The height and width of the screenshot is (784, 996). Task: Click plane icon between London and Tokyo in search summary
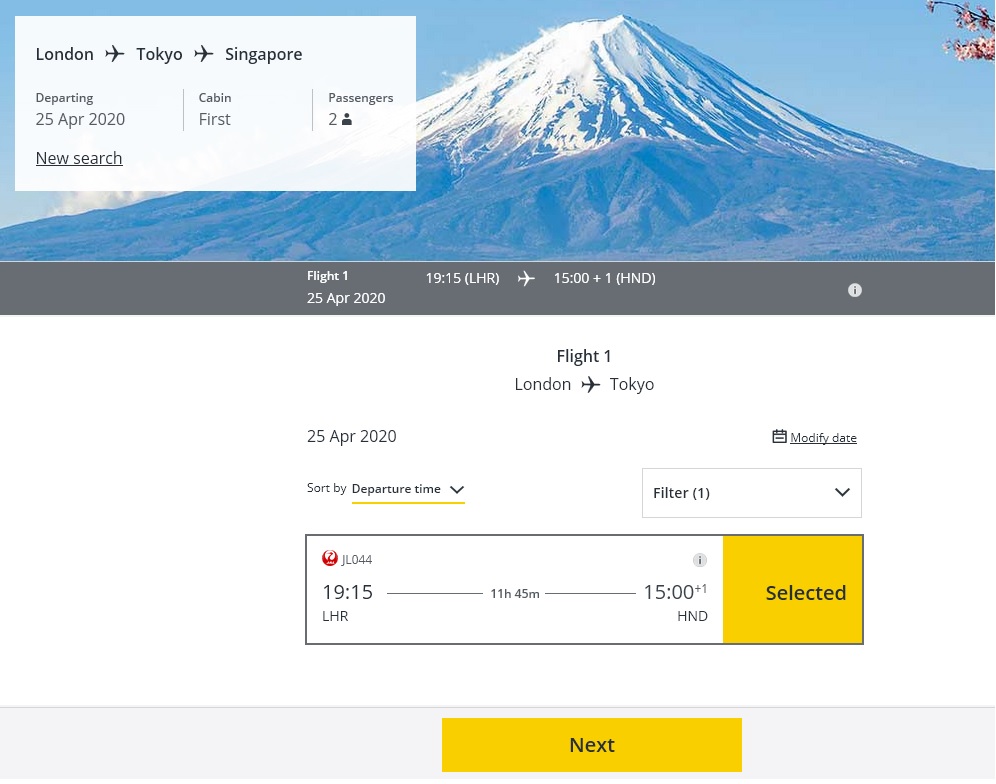(115, 54)
